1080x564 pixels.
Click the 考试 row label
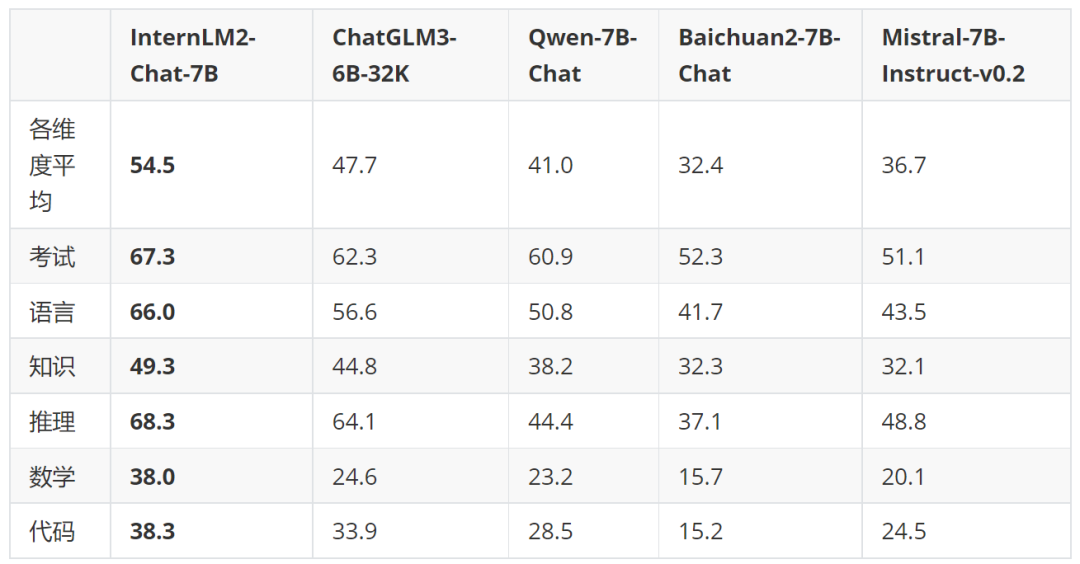(x=52, y=257)
